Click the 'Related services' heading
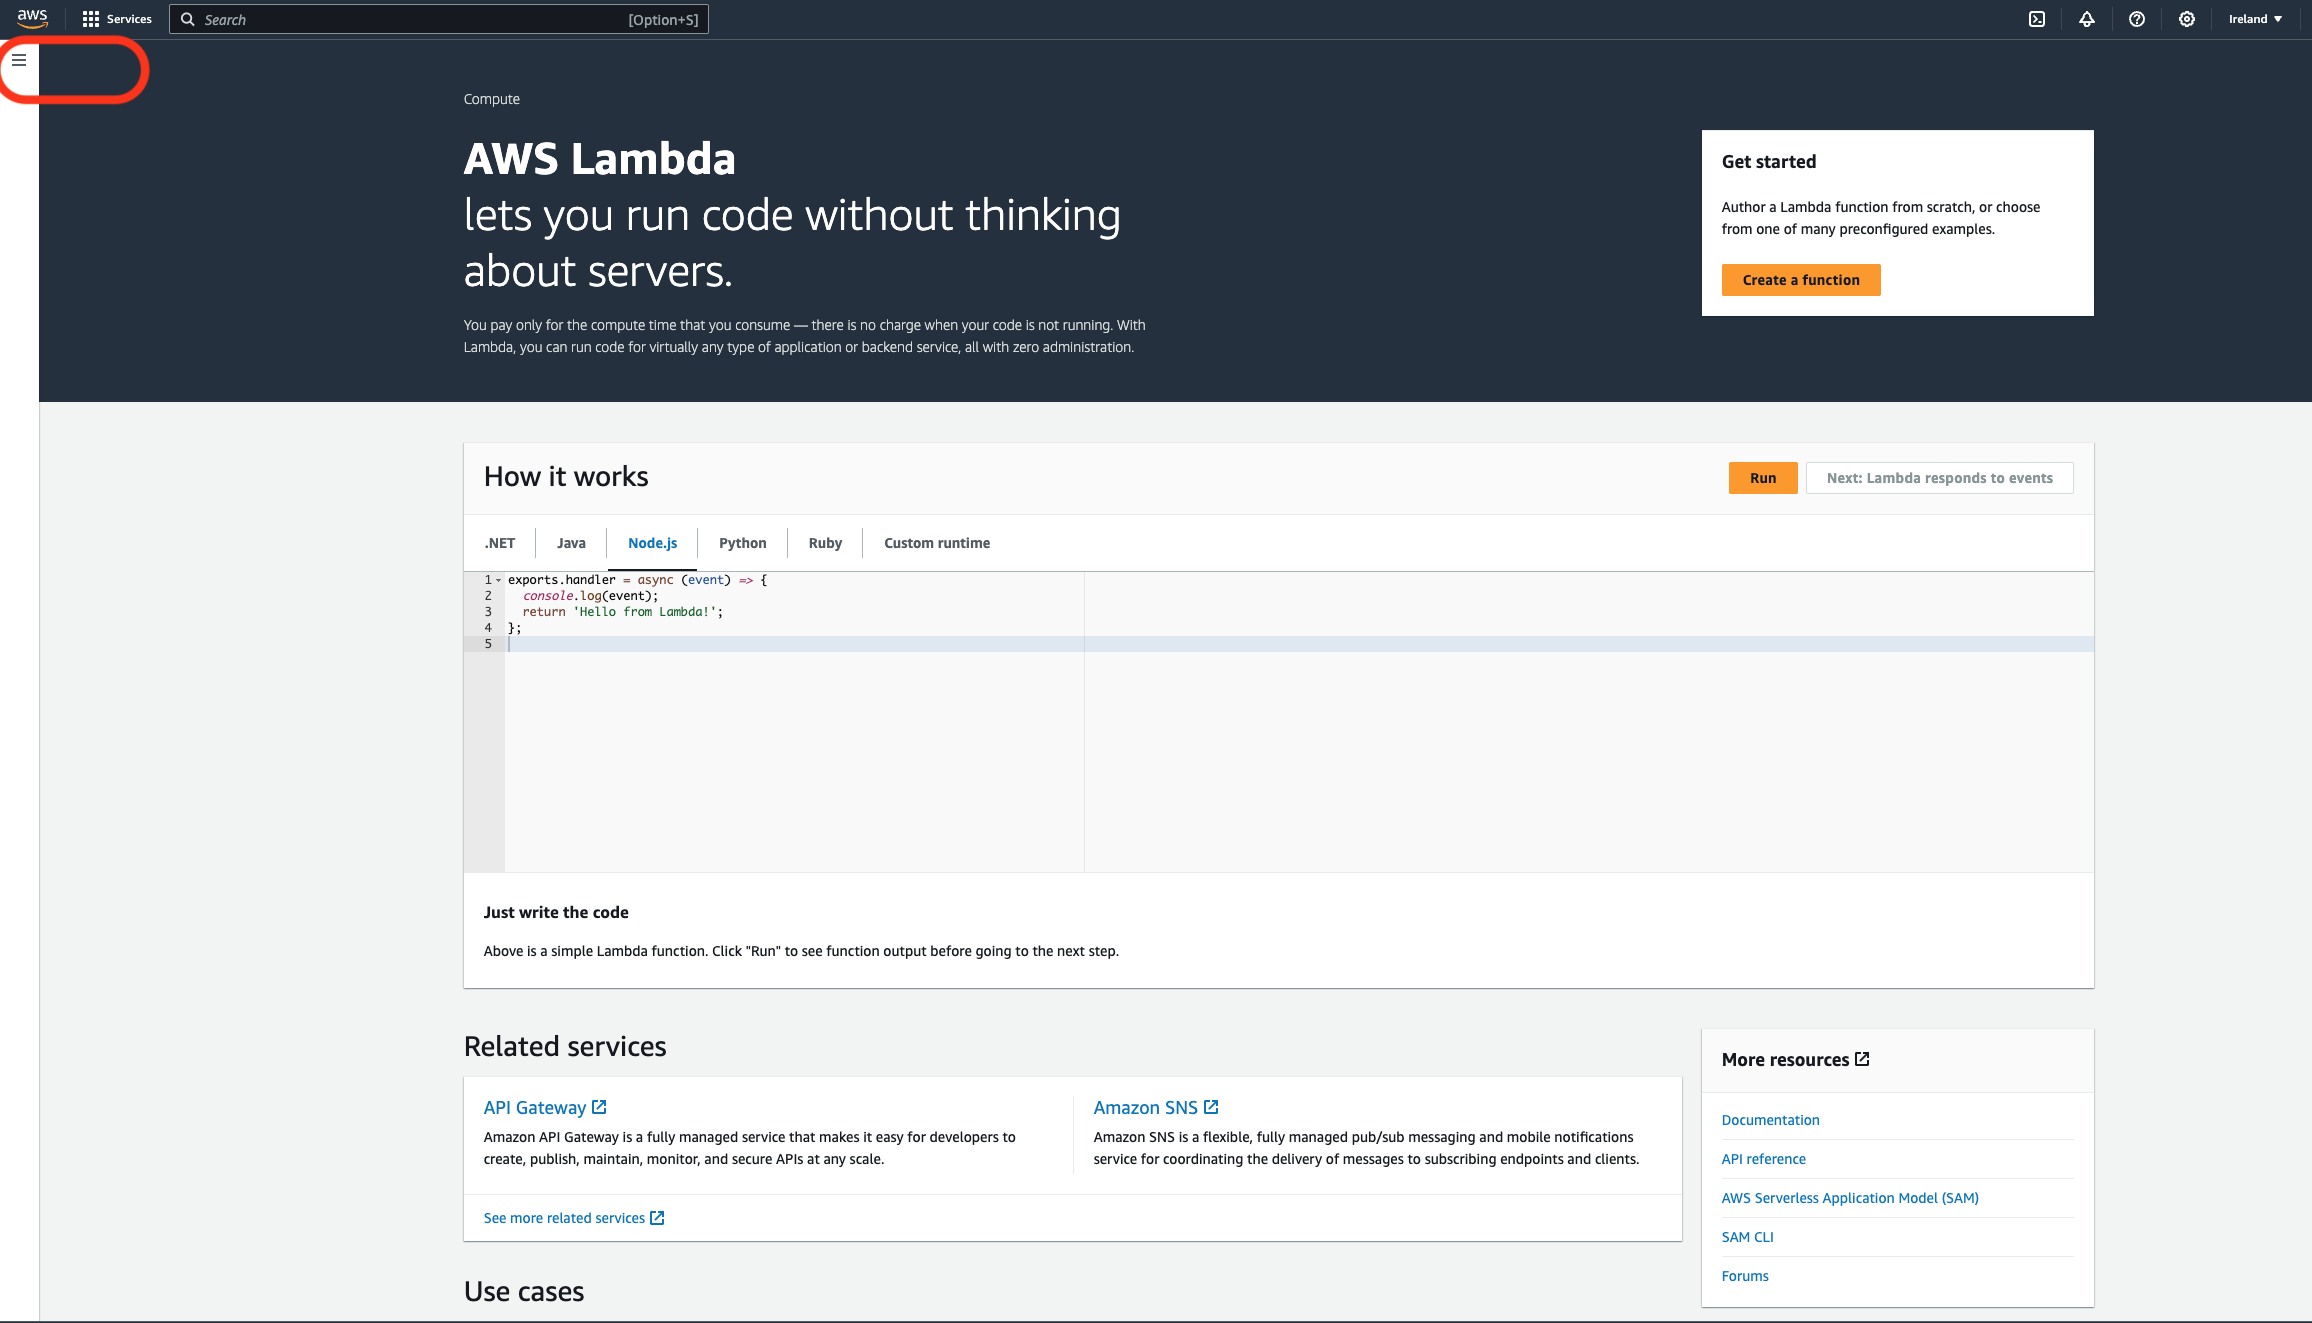This screenshot has width=2312, height=1323. click(x=565, y=1046)
